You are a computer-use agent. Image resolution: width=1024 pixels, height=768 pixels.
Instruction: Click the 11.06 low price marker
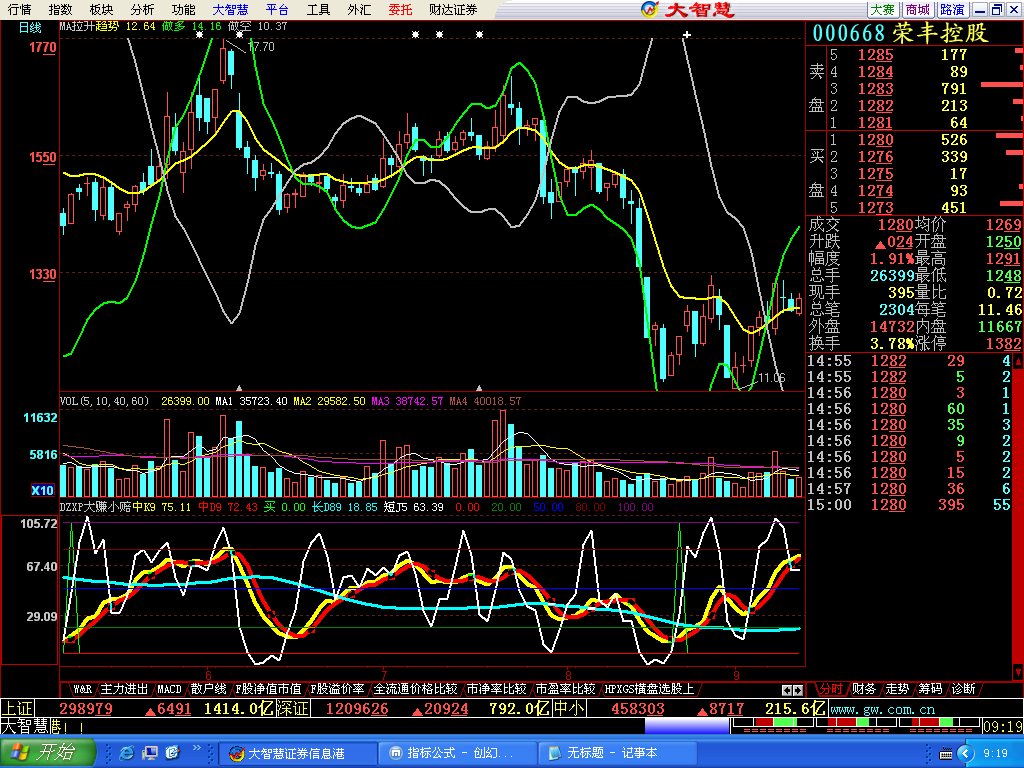(x=772, y=377)
